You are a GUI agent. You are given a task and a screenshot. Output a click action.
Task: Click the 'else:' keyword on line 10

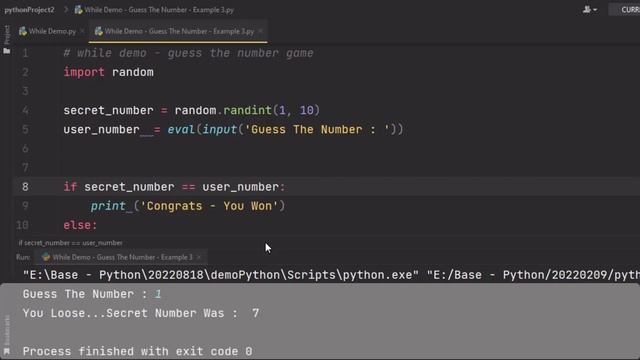point(80,225)
